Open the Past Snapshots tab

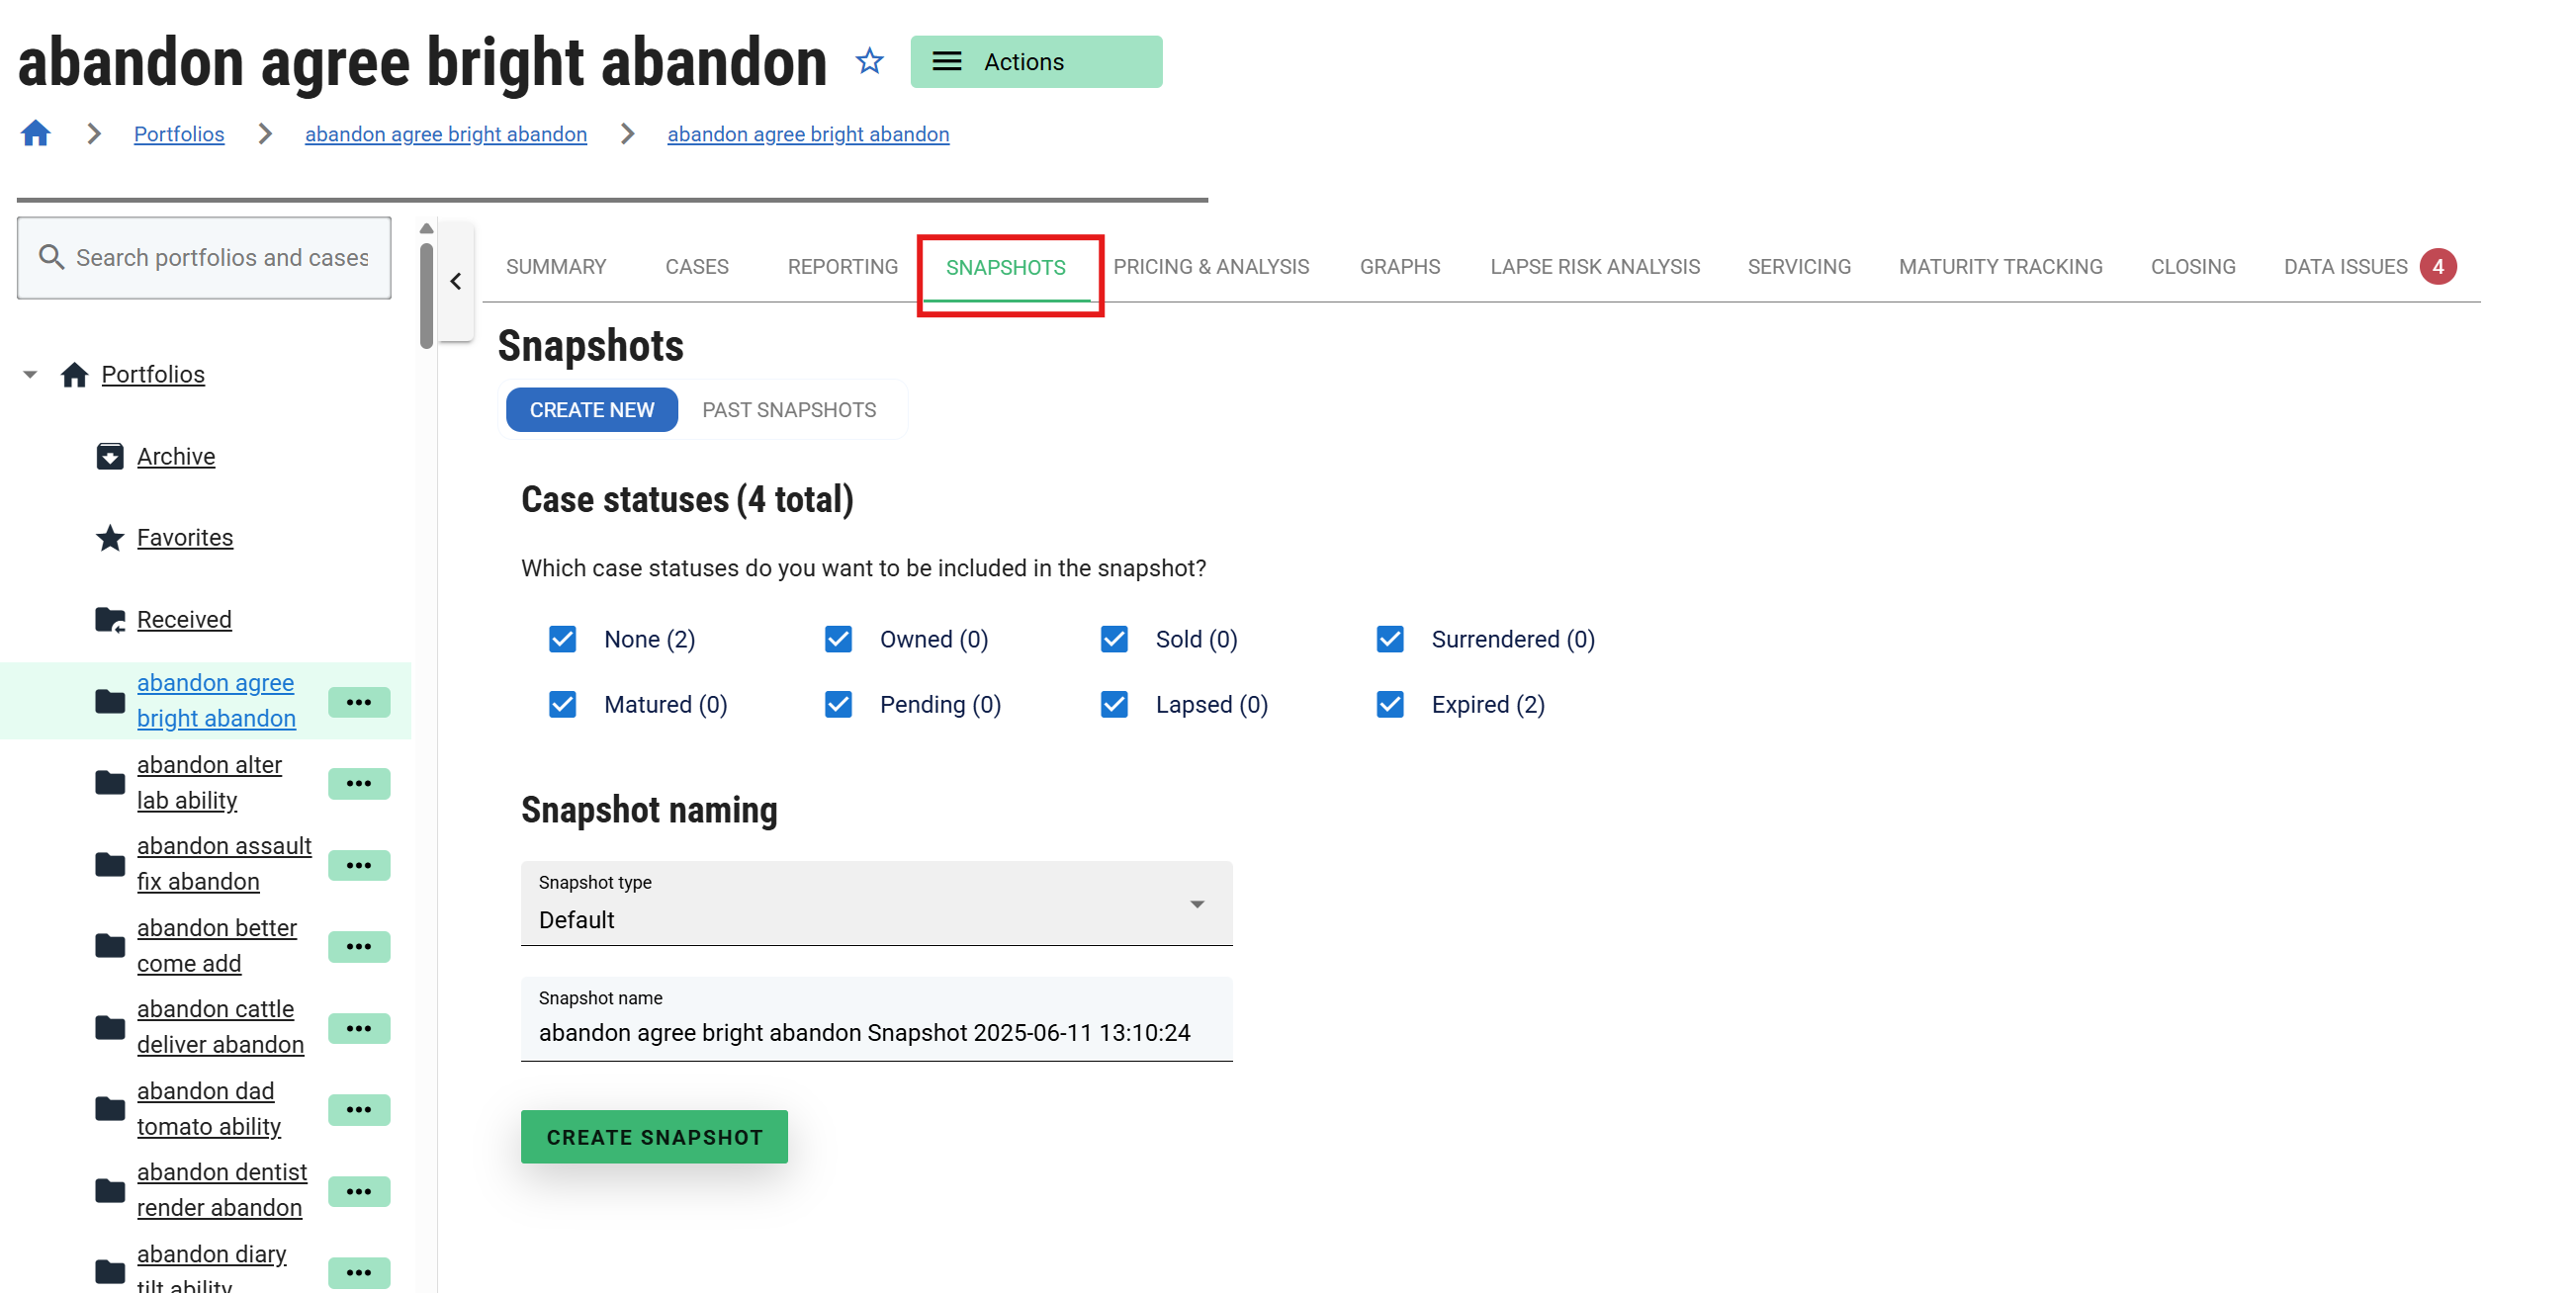pos(788,410)
